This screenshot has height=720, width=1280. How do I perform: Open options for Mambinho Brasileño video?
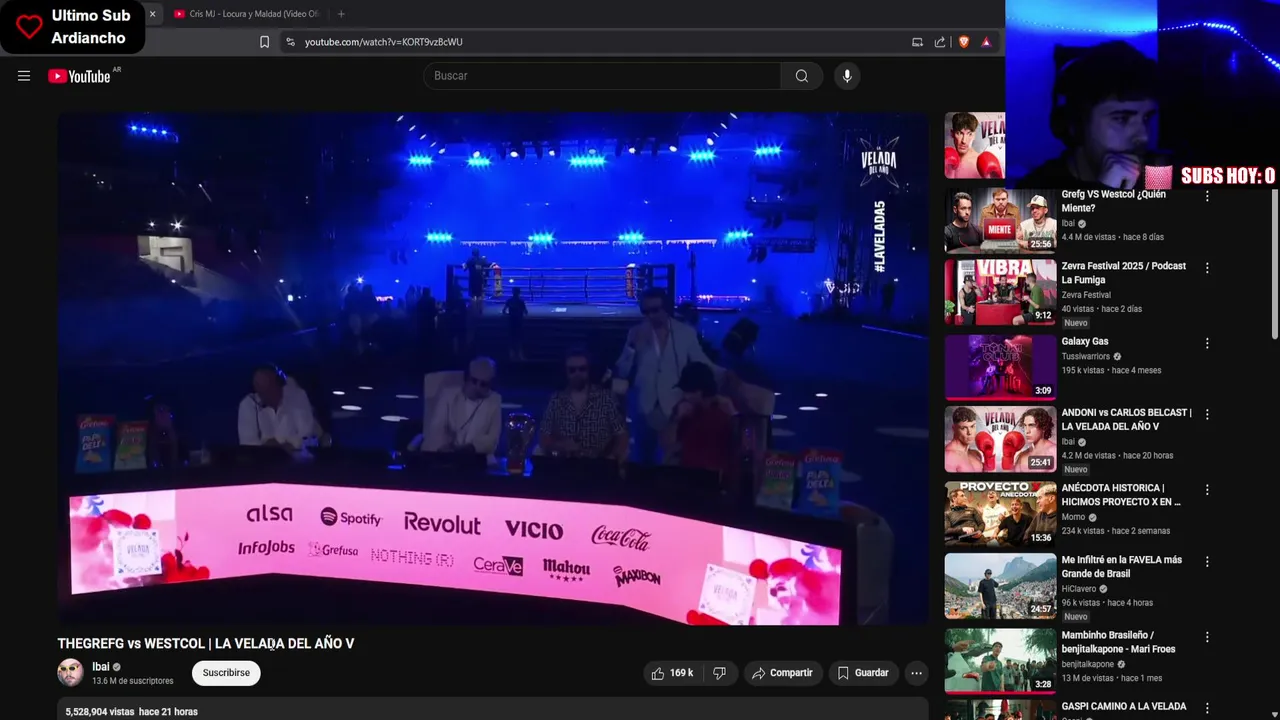pos(1207,637)
